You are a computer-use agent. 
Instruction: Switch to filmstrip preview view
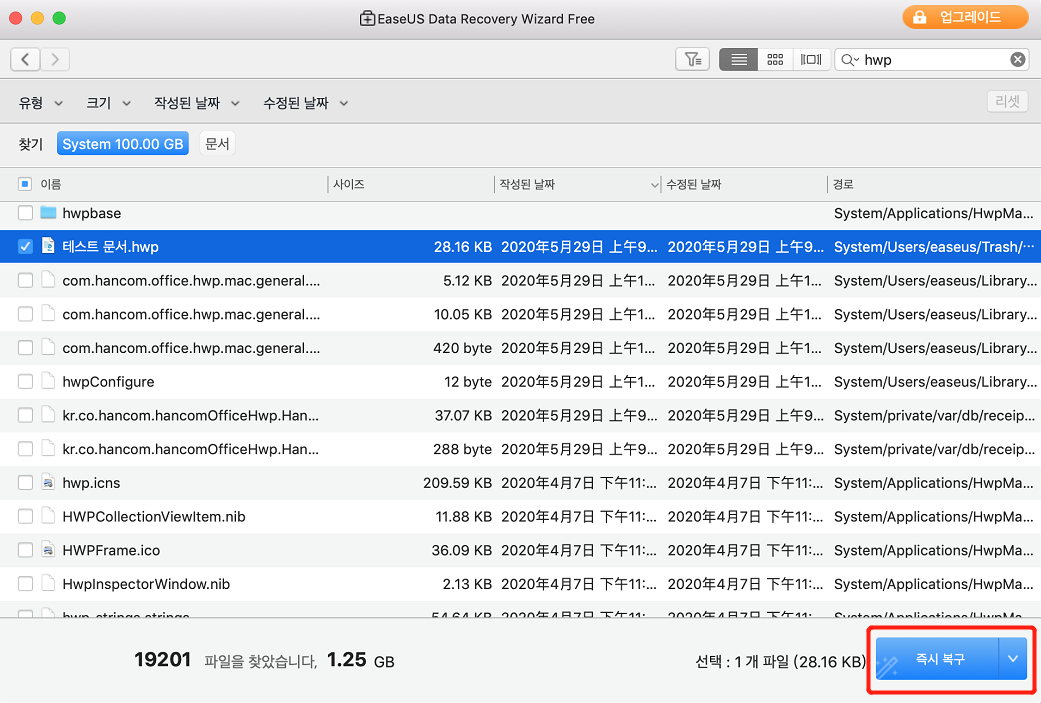811,60
